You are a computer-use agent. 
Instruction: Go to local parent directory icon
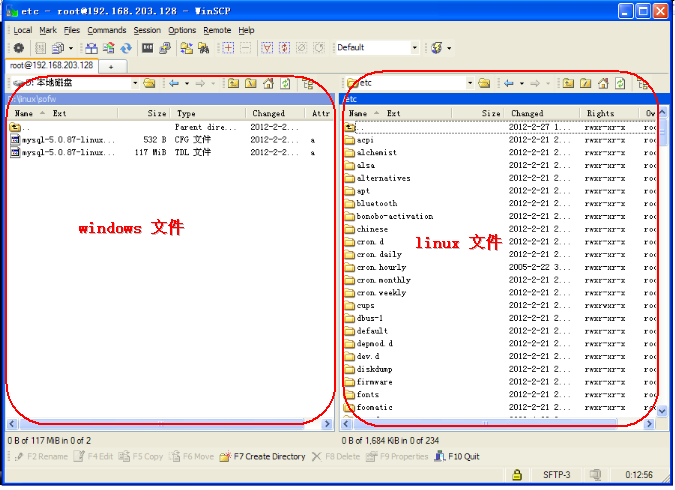234,83
